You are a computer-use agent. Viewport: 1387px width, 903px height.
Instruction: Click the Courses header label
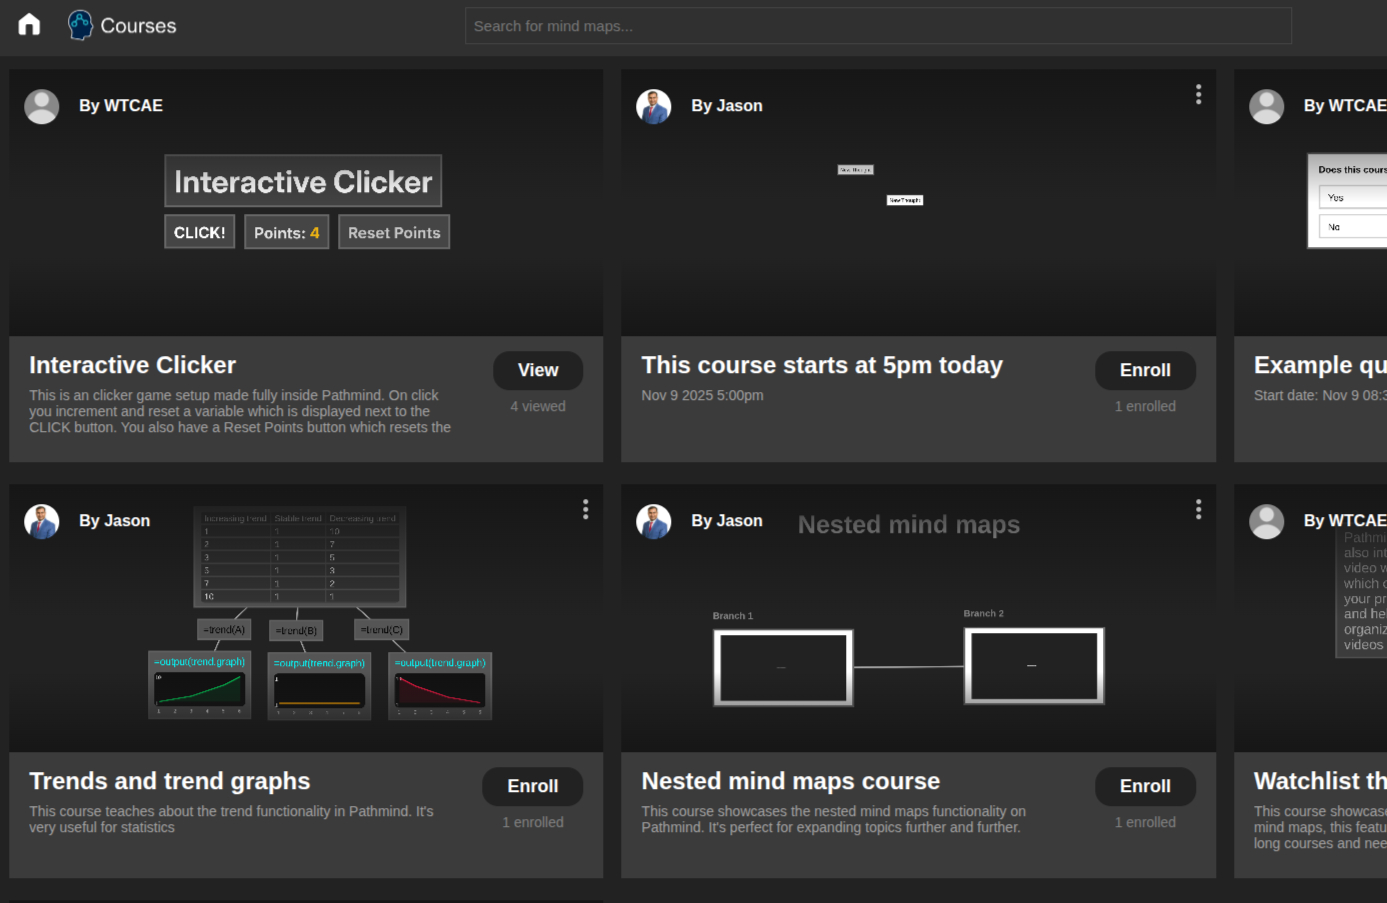point(138,26)
